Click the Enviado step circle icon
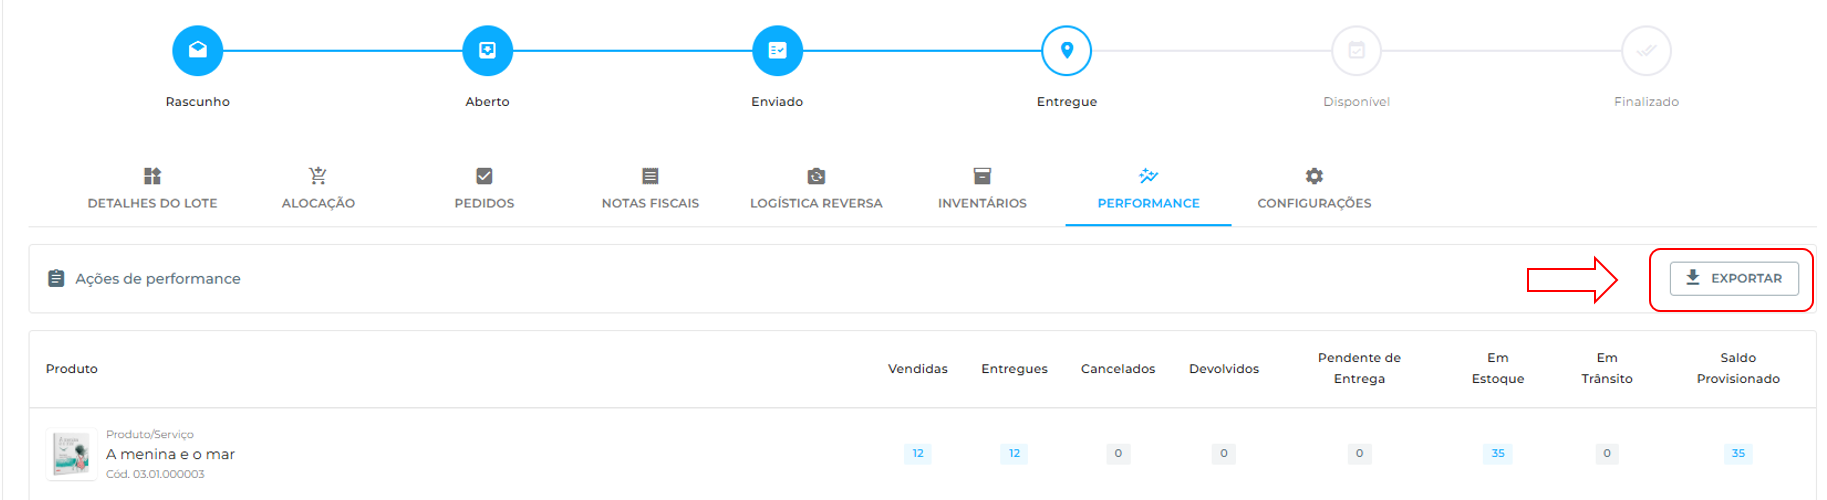Image resolution: width=1827 pixels, height=500 pixels. (777, 50)
